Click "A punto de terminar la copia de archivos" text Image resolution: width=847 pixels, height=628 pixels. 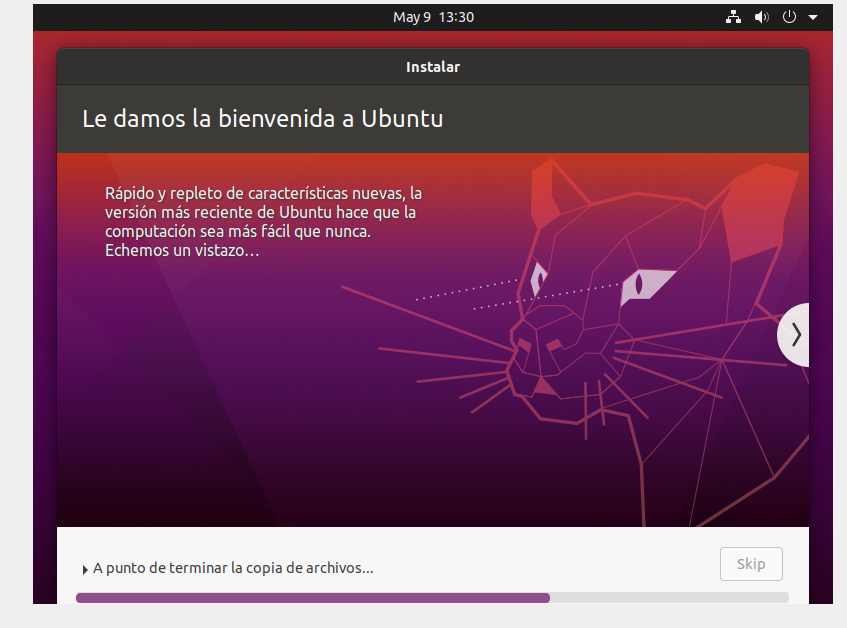tap(233, 568)
